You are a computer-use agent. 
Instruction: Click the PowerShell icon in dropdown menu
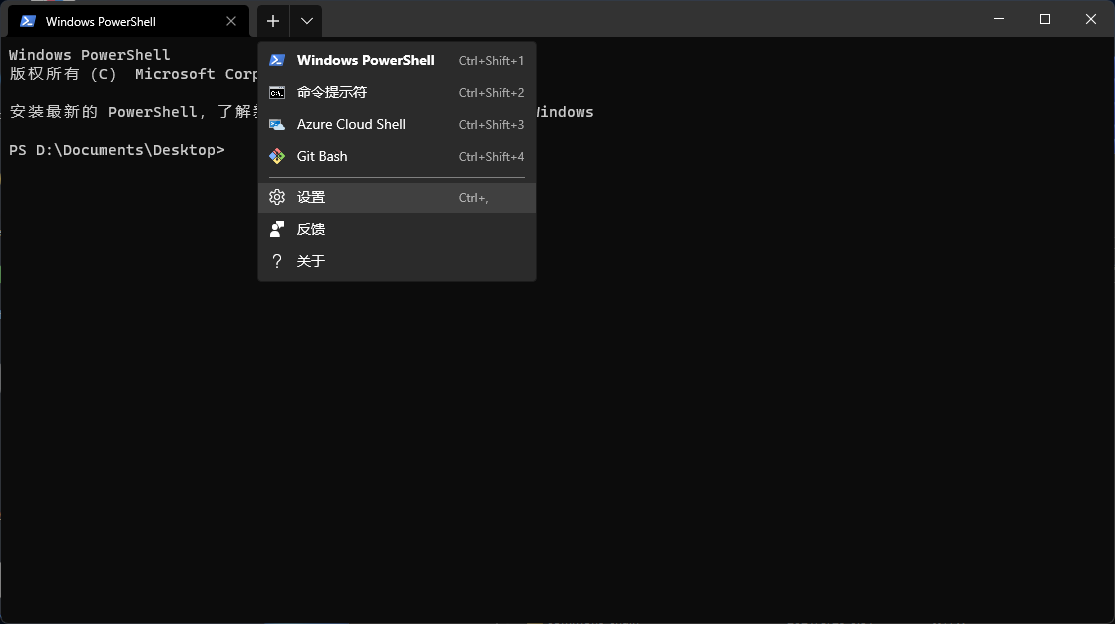[277, 60]
